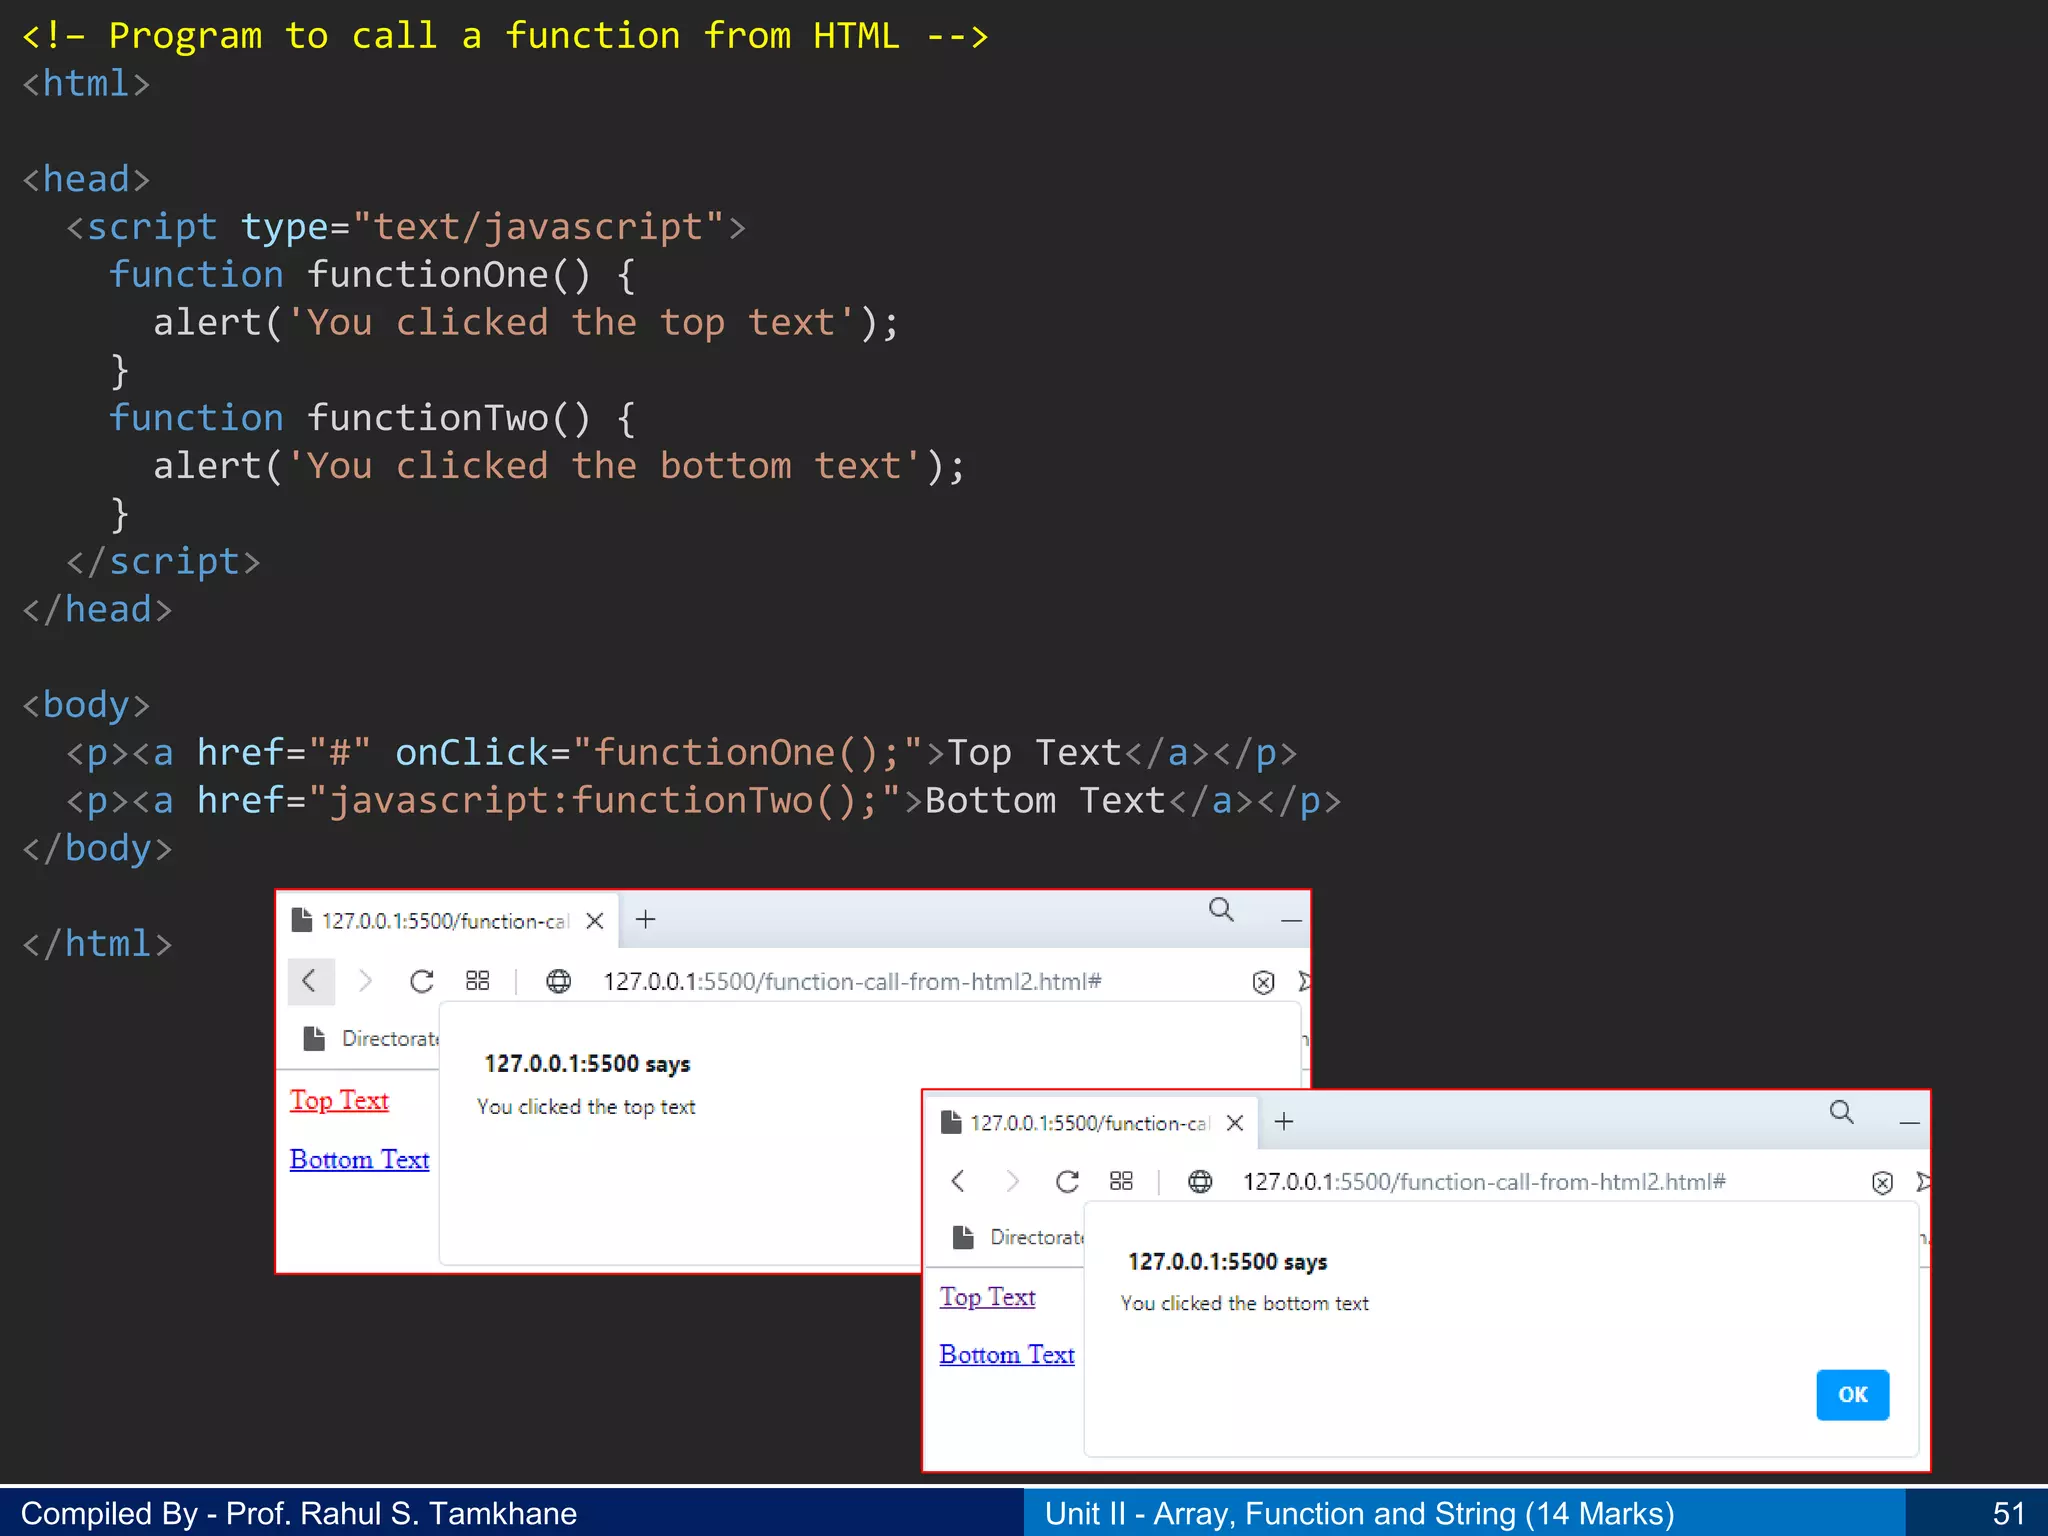Click the back arrow in the first browser window

[x=310, y=981]
